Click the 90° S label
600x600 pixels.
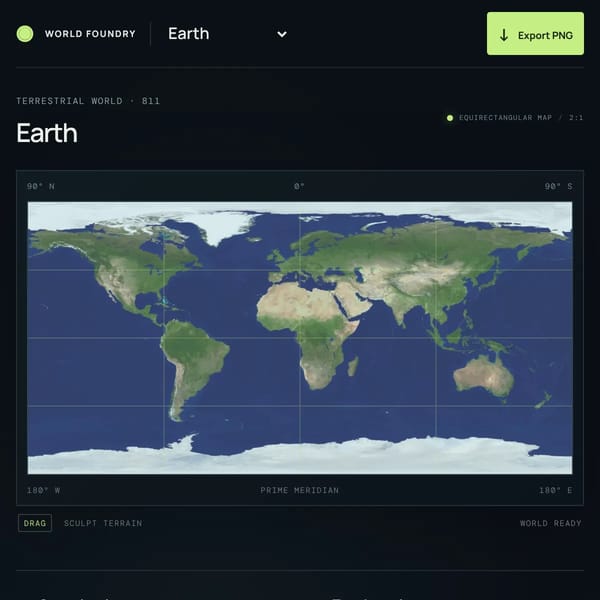tap(558, 186)
